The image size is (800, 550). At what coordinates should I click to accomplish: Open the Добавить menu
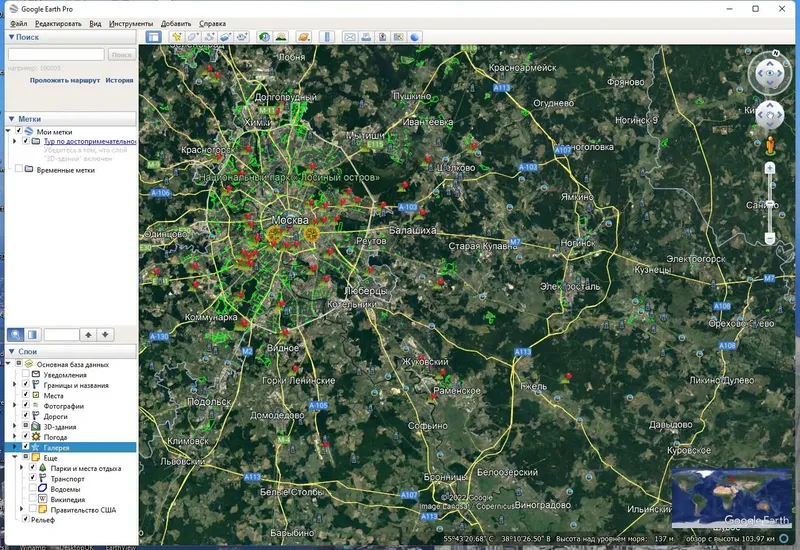point(176,23)
